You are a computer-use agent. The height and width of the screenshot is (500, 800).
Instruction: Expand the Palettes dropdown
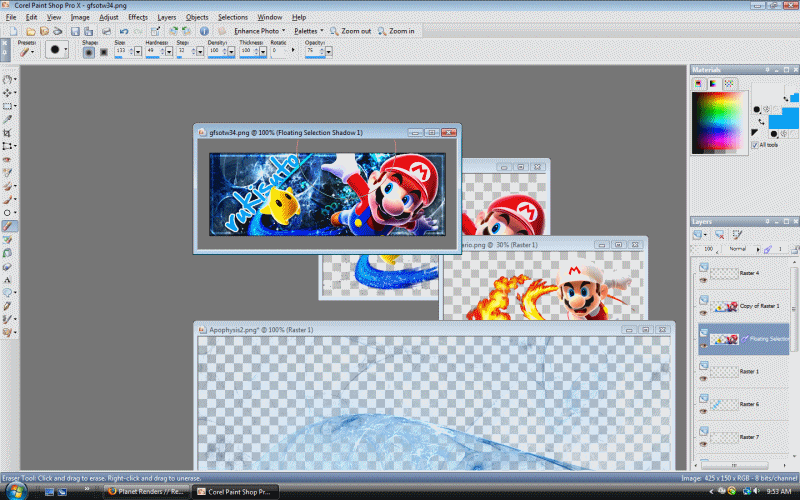tap(308, 31)
